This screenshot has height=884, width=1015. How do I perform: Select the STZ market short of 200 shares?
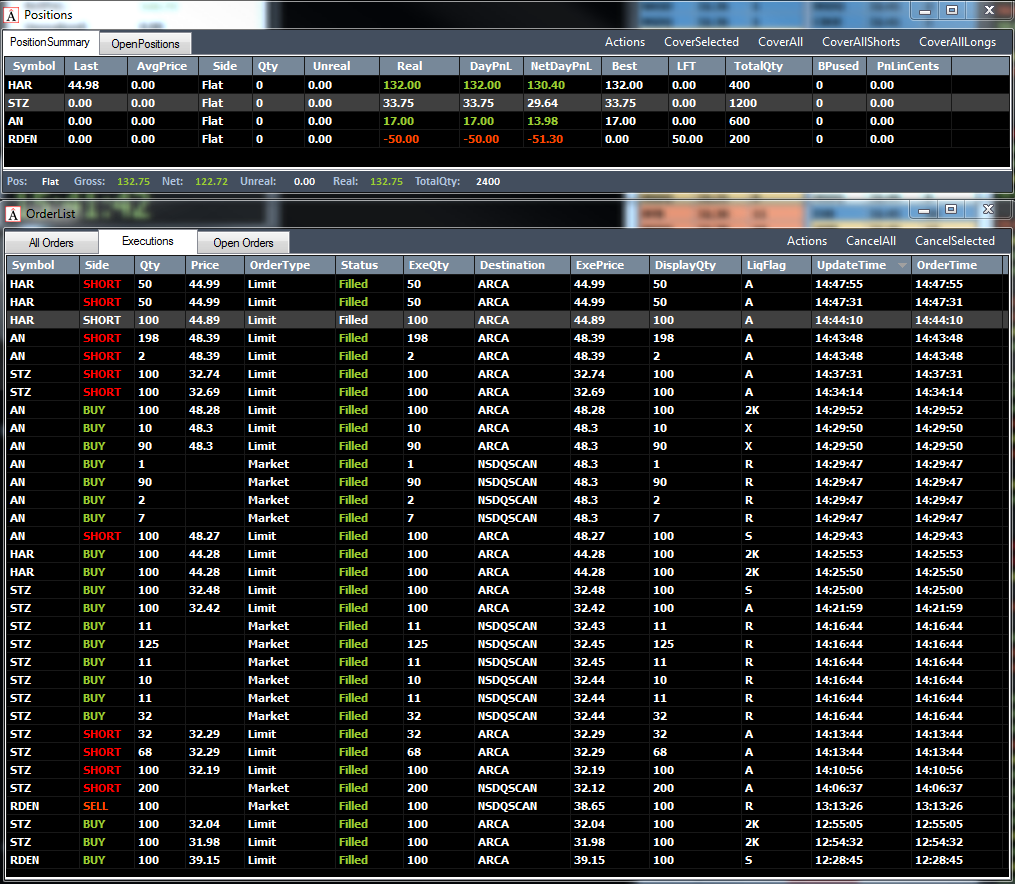coord(507,788)
